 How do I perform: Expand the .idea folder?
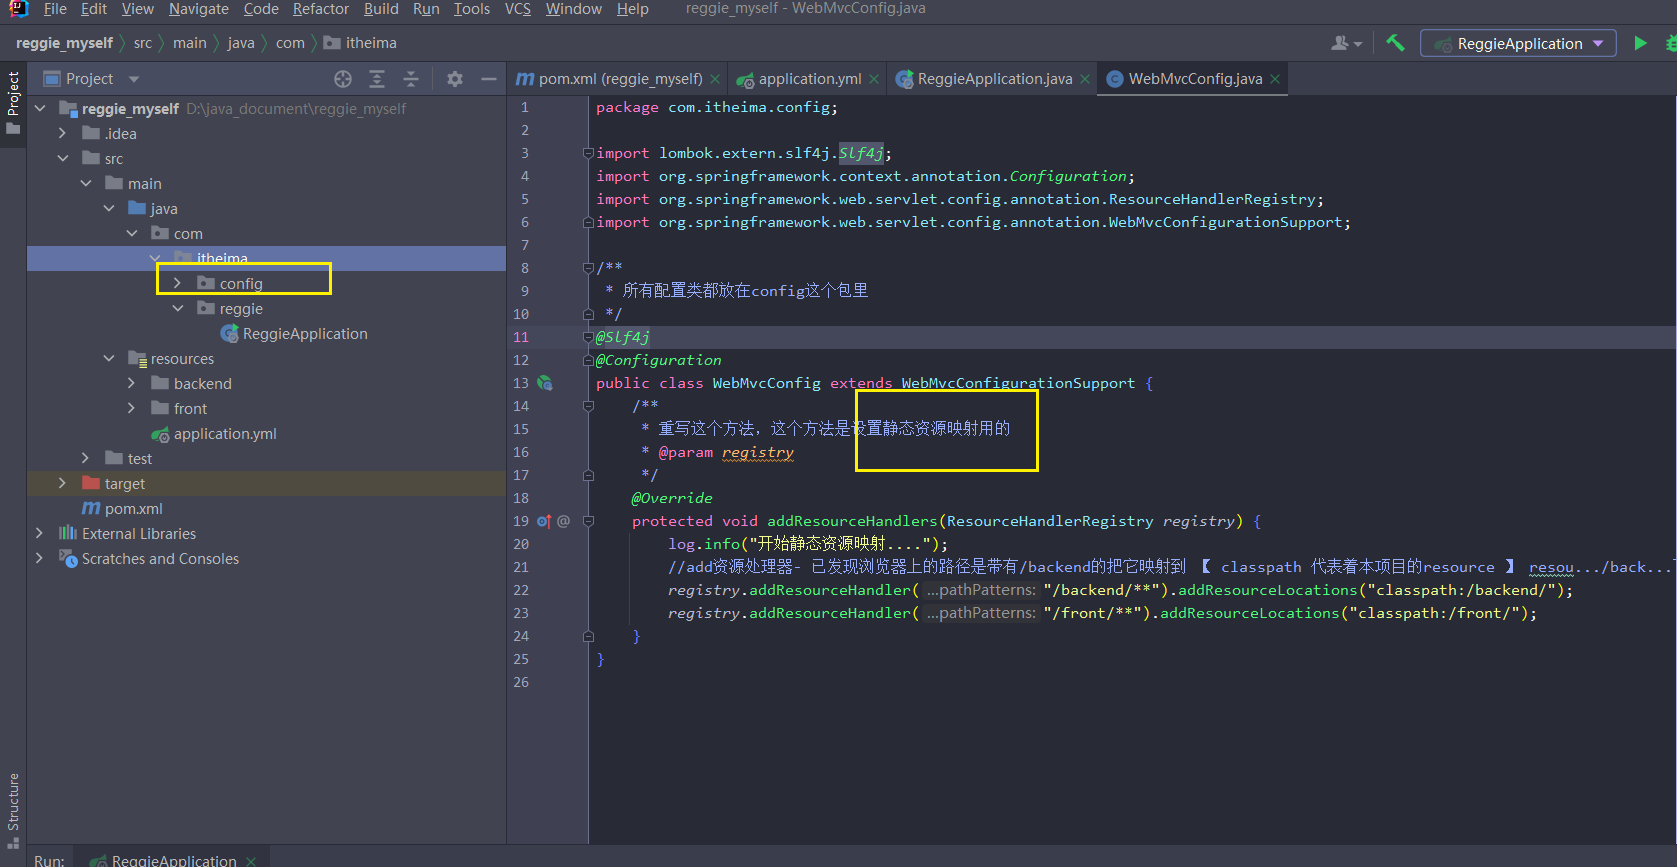tap(62, 134)
